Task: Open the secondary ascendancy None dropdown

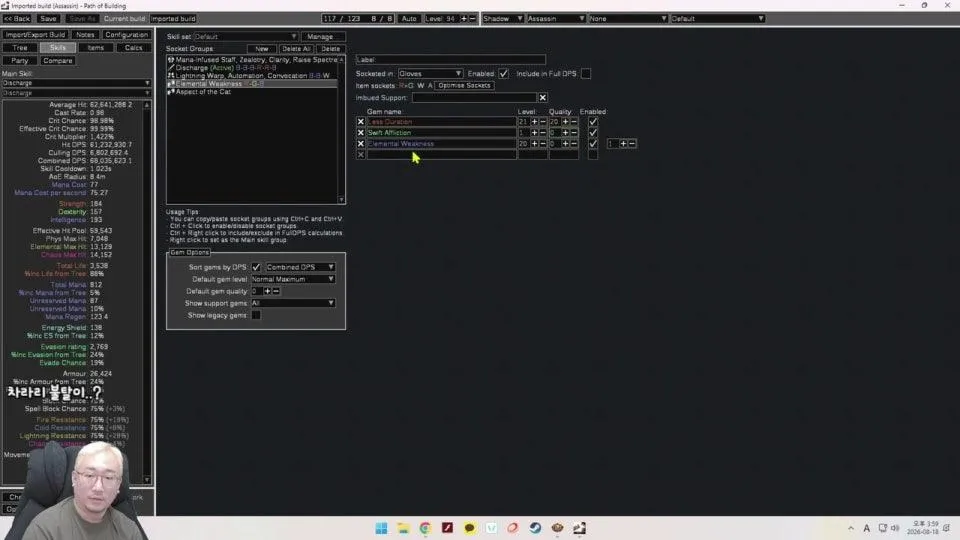Action: pyautogui.click(x=628, y=18)
